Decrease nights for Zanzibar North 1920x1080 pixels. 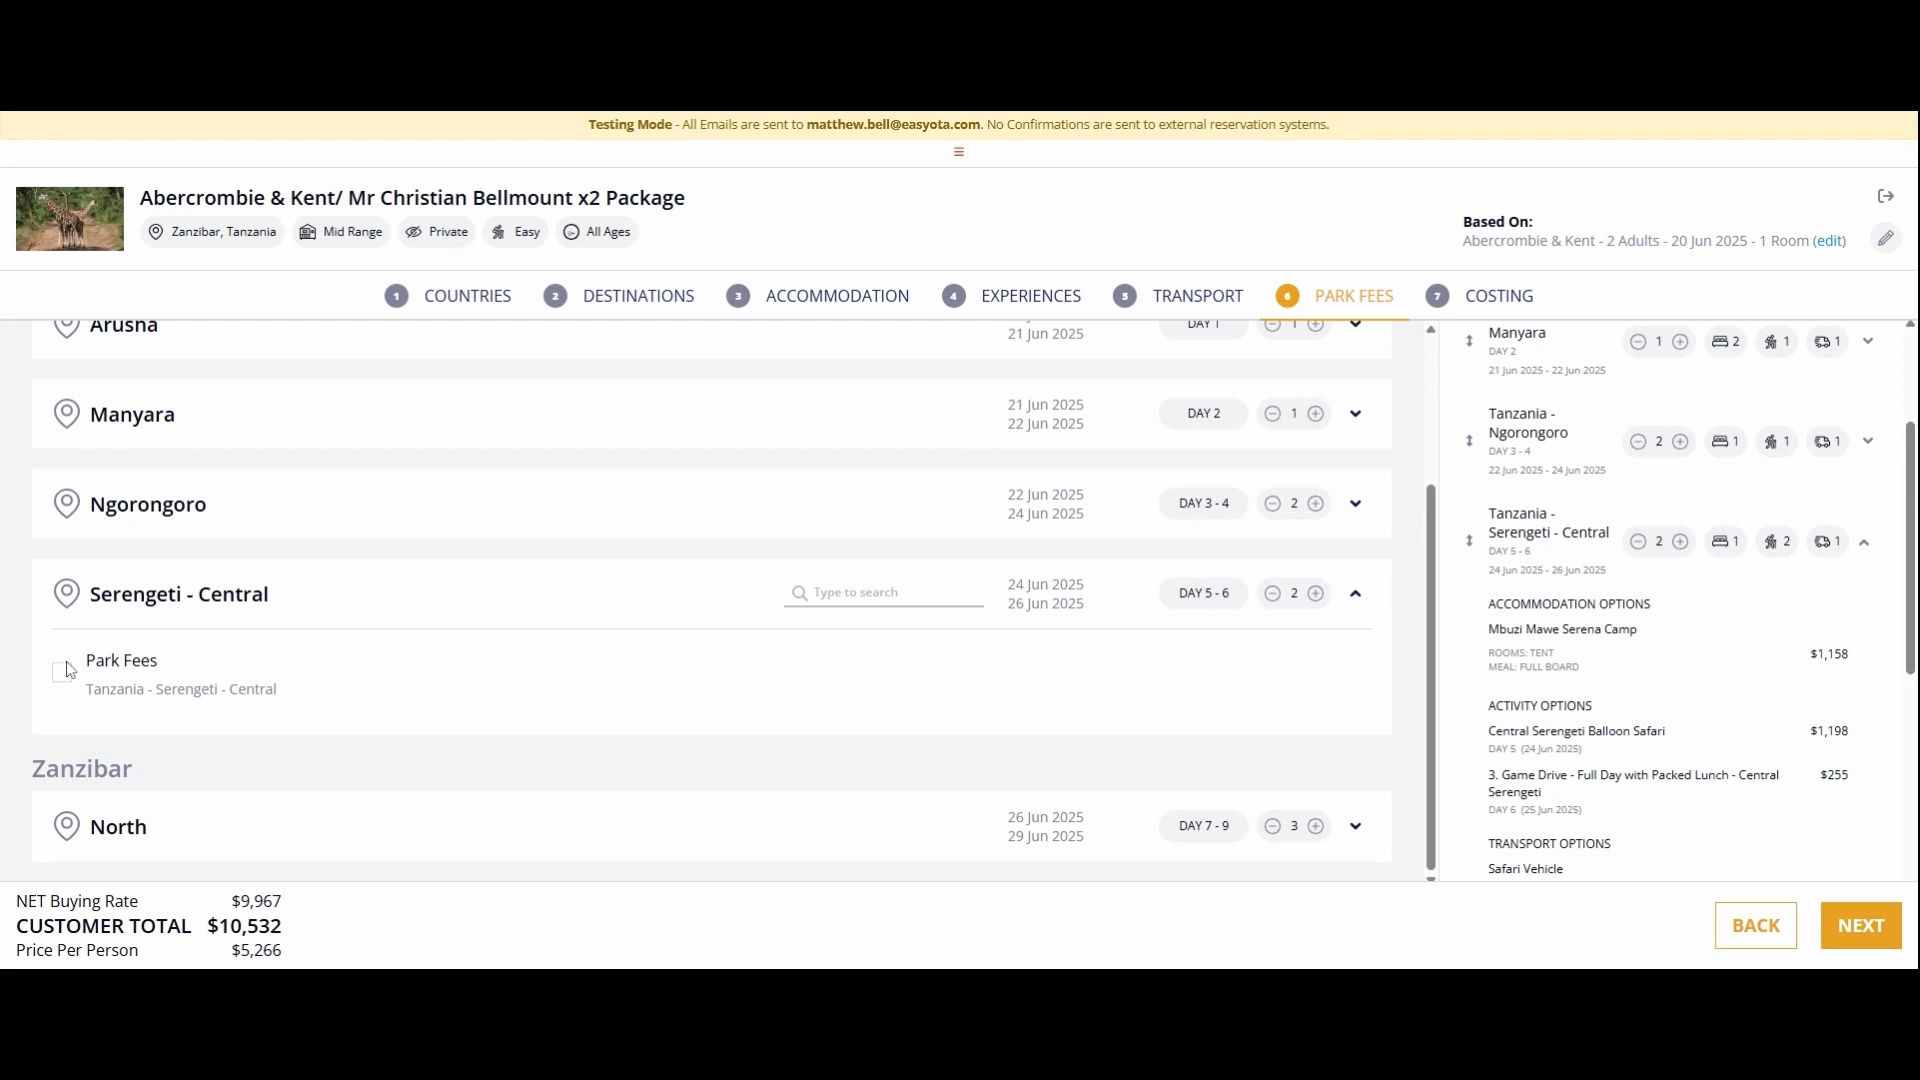(x=1272, y=826)
